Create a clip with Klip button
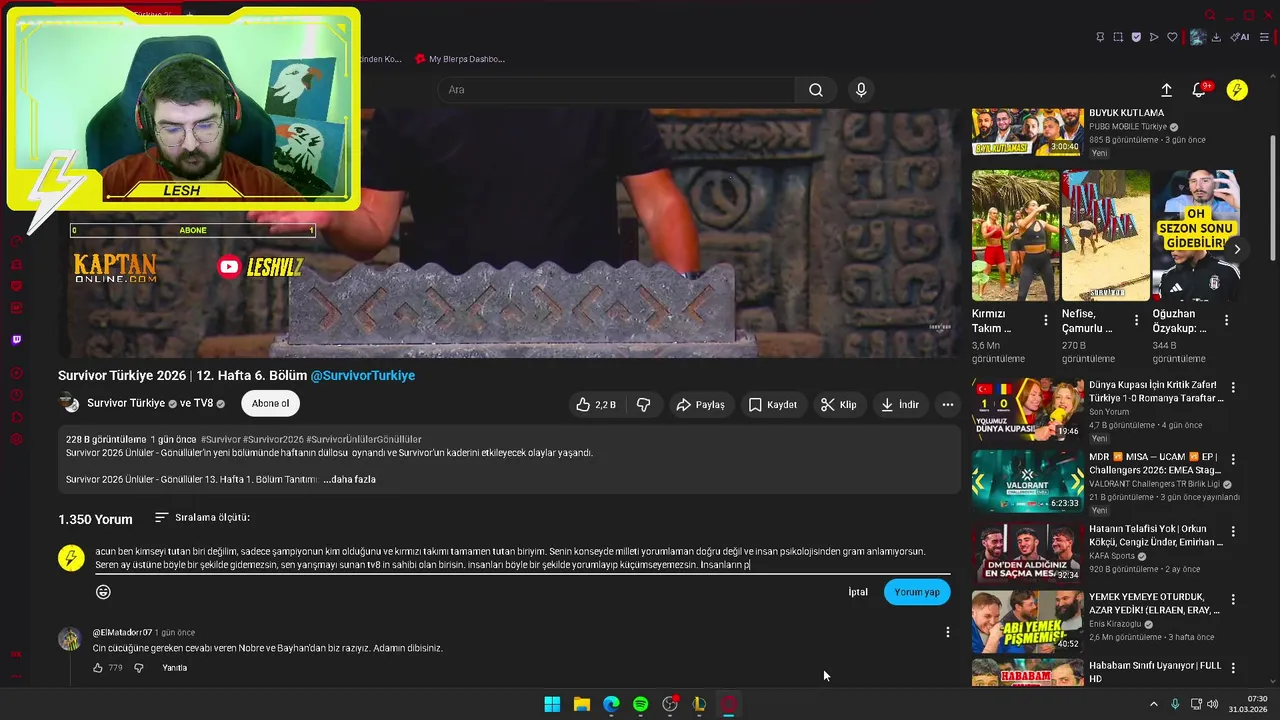Viewport: 1280px width, 720px height. click(x=839, y=405)
